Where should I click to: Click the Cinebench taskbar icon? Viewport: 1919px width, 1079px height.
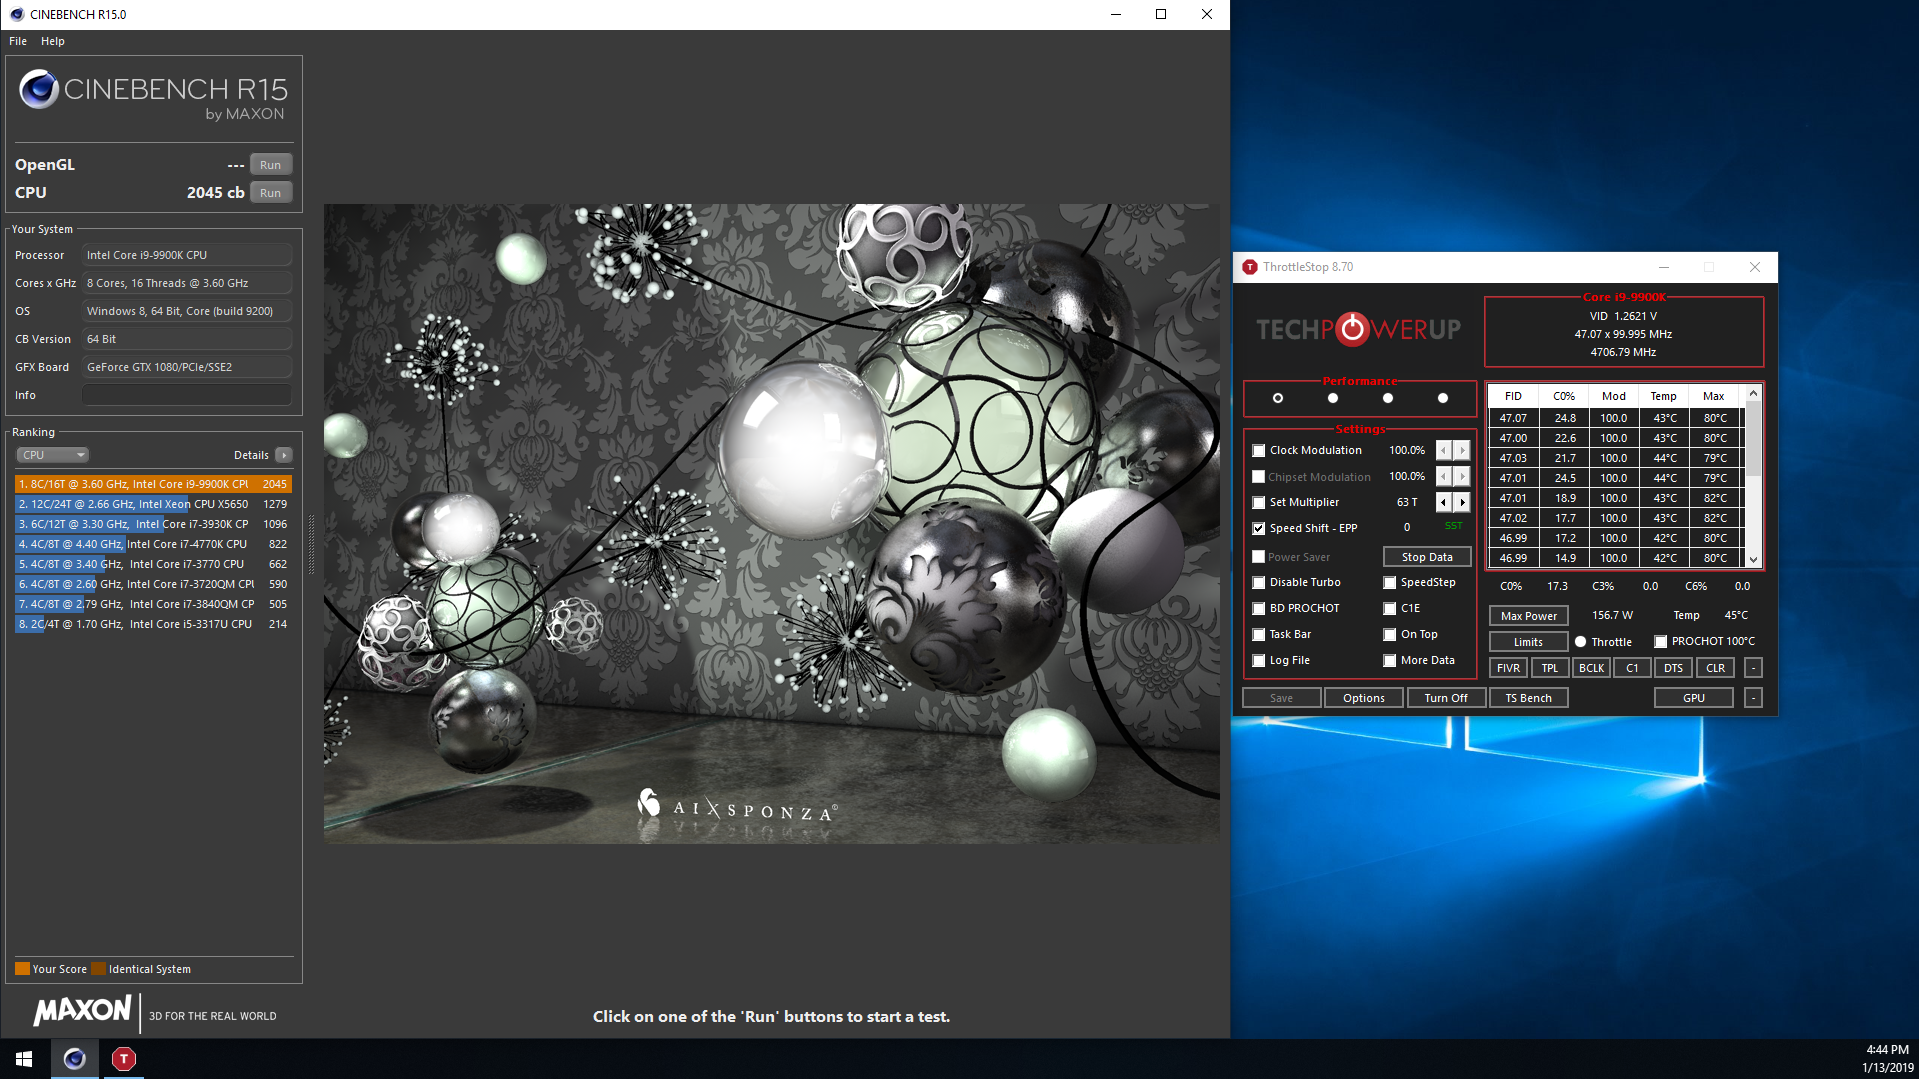click(x=75, y=1059)
